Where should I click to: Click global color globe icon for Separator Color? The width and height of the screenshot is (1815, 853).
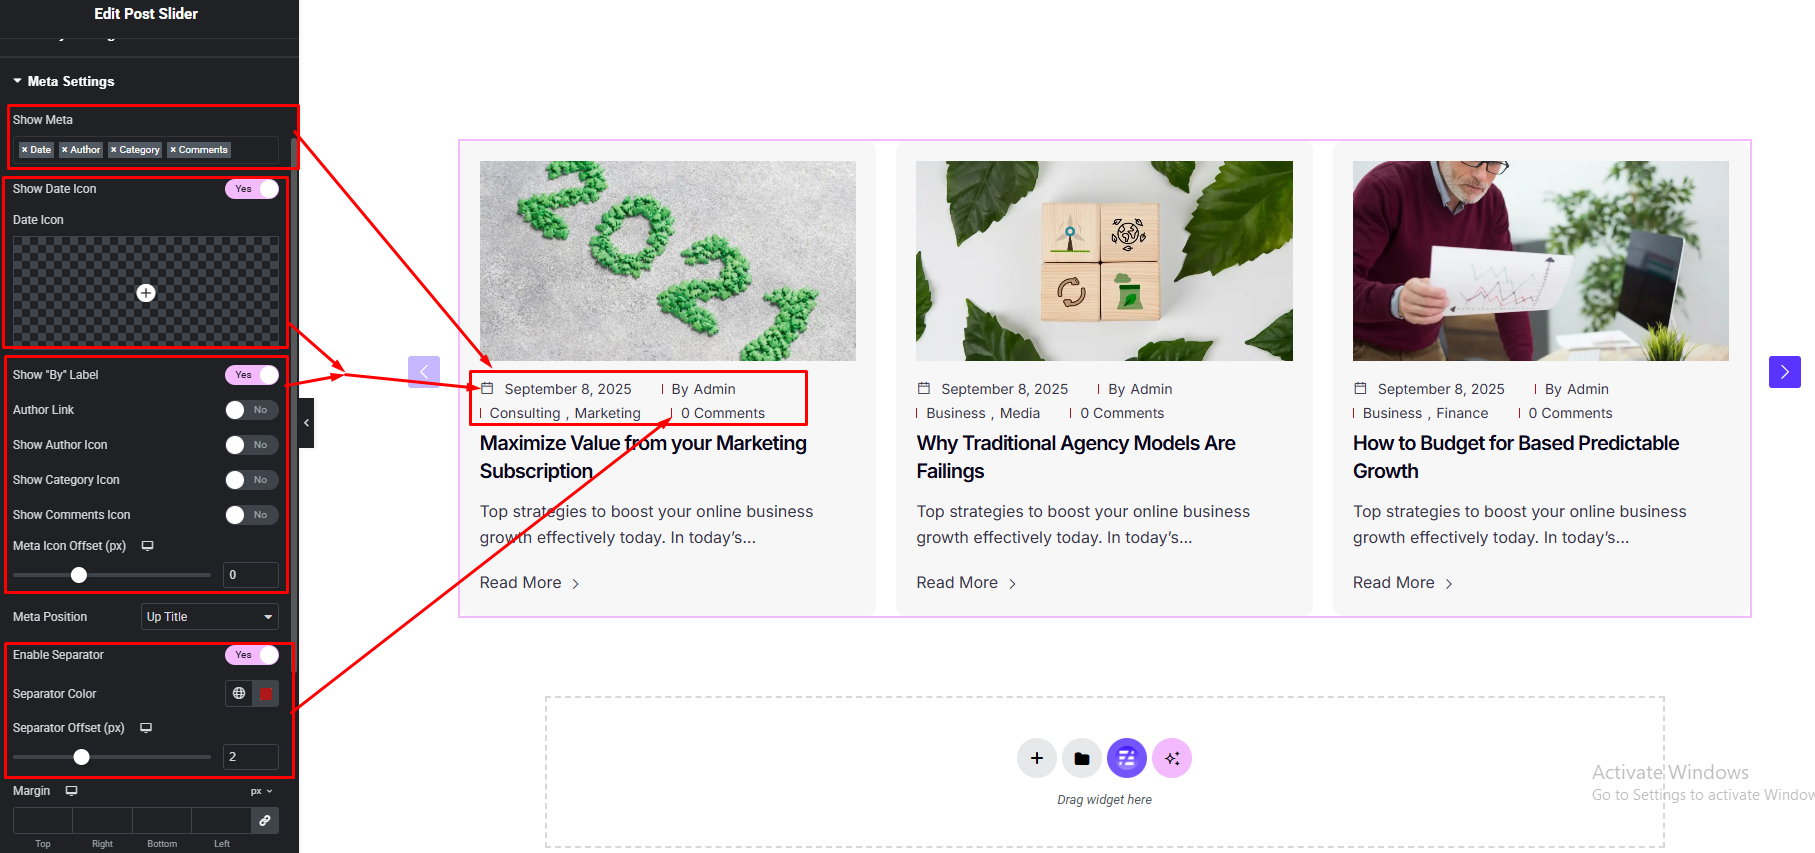click(239, 693)
